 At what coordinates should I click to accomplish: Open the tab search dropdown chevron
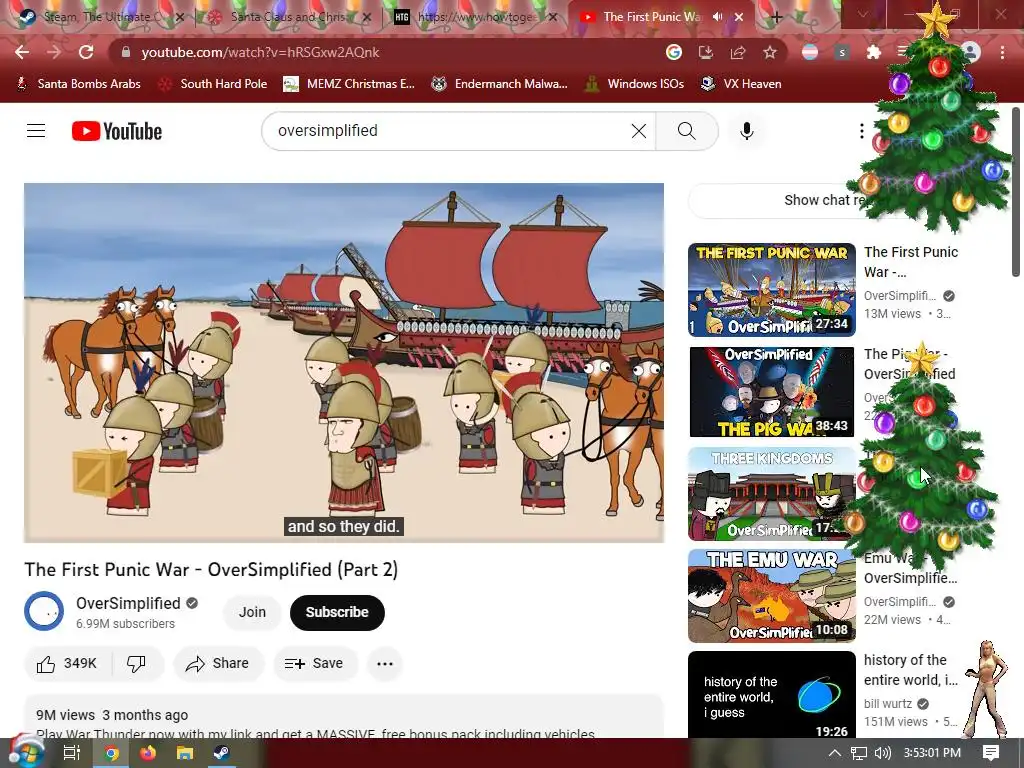coord(863,14)
